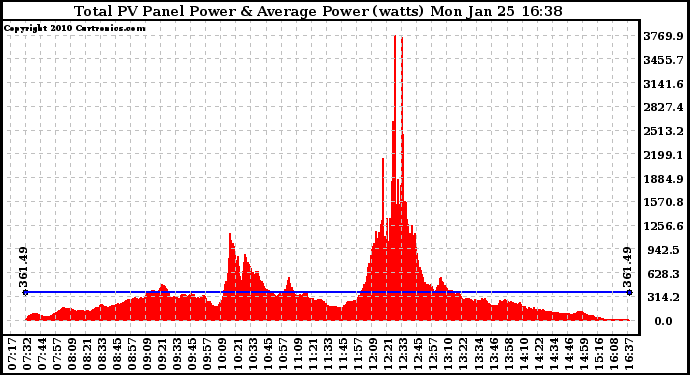Select the '1884.9' y-axis label
Viewport: 690px width, 375px height.
(x=663, y=179)
